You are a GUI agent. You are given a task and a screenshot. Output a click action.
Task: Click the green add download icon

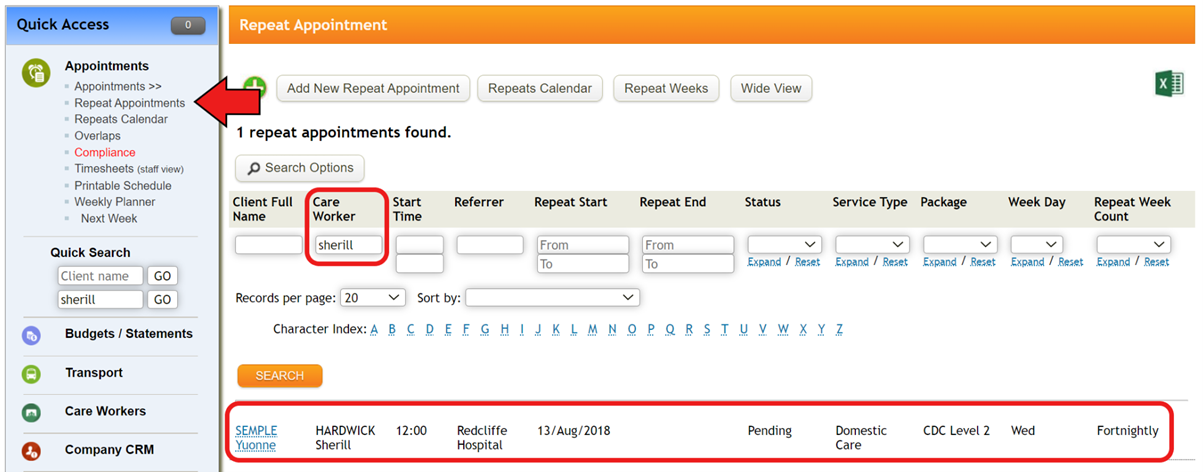(254, 88)
